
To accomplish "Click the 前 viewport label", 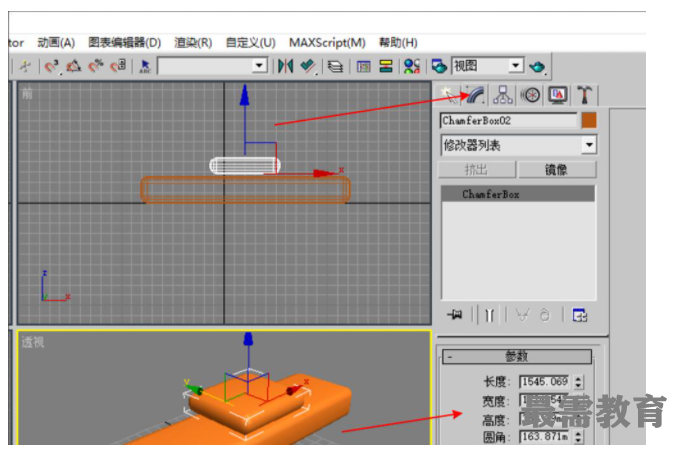I will 27,94.
